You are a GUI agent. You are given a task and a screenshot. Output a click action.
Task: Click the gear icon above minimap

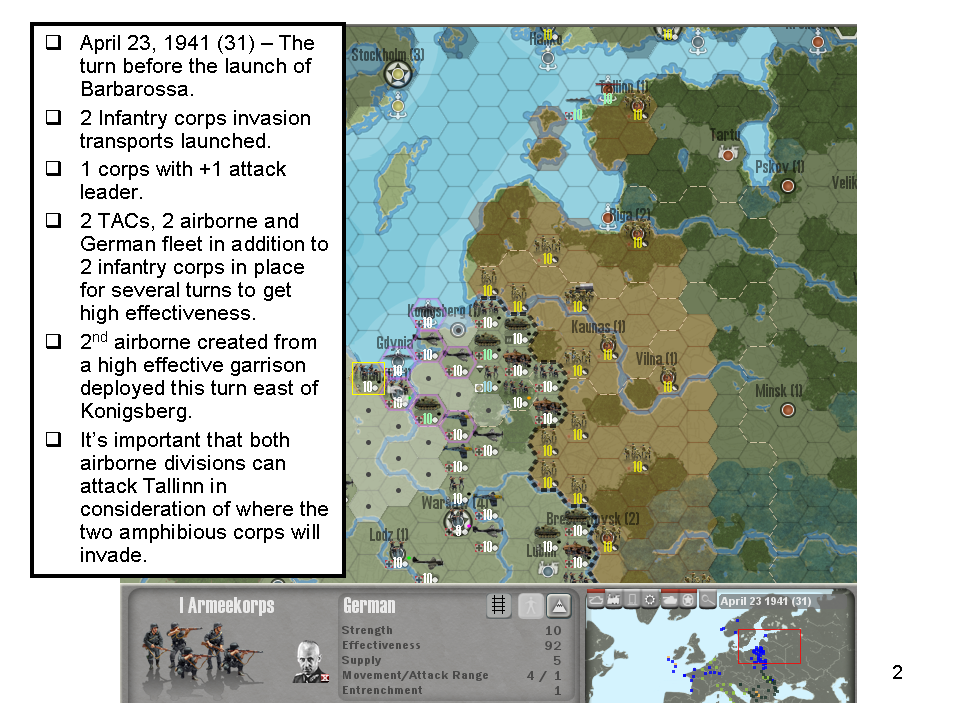(650, 601)
